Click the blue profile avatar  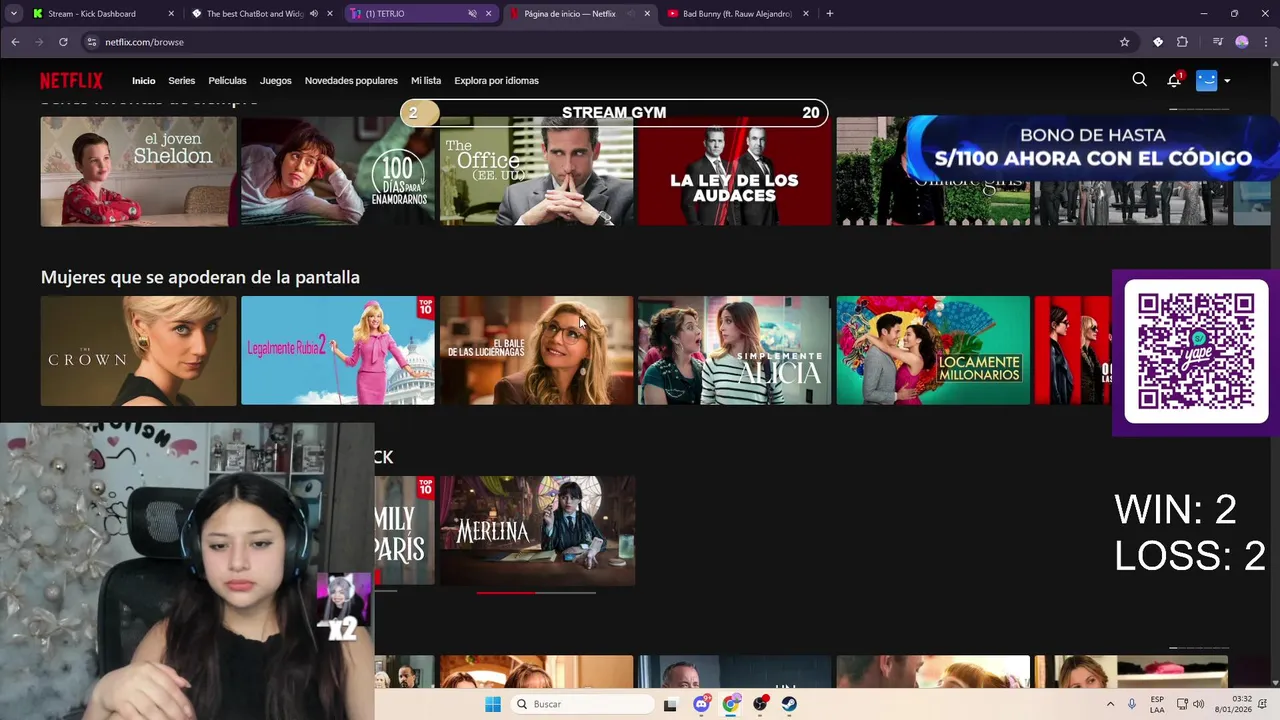1207,80
